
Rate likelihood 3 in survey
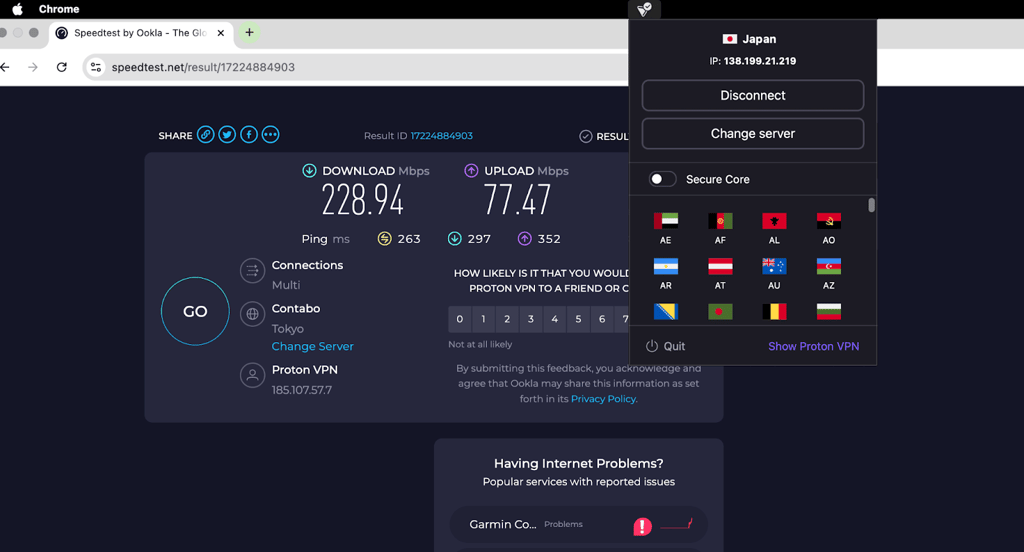pyautogui.click(x=530, y=319)
